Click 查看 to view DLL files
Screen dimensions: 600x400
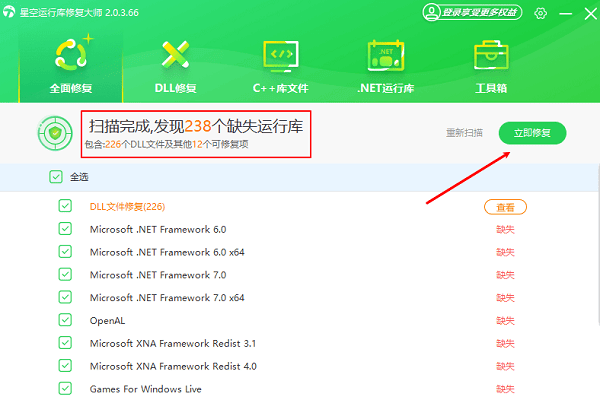(505, 207)
